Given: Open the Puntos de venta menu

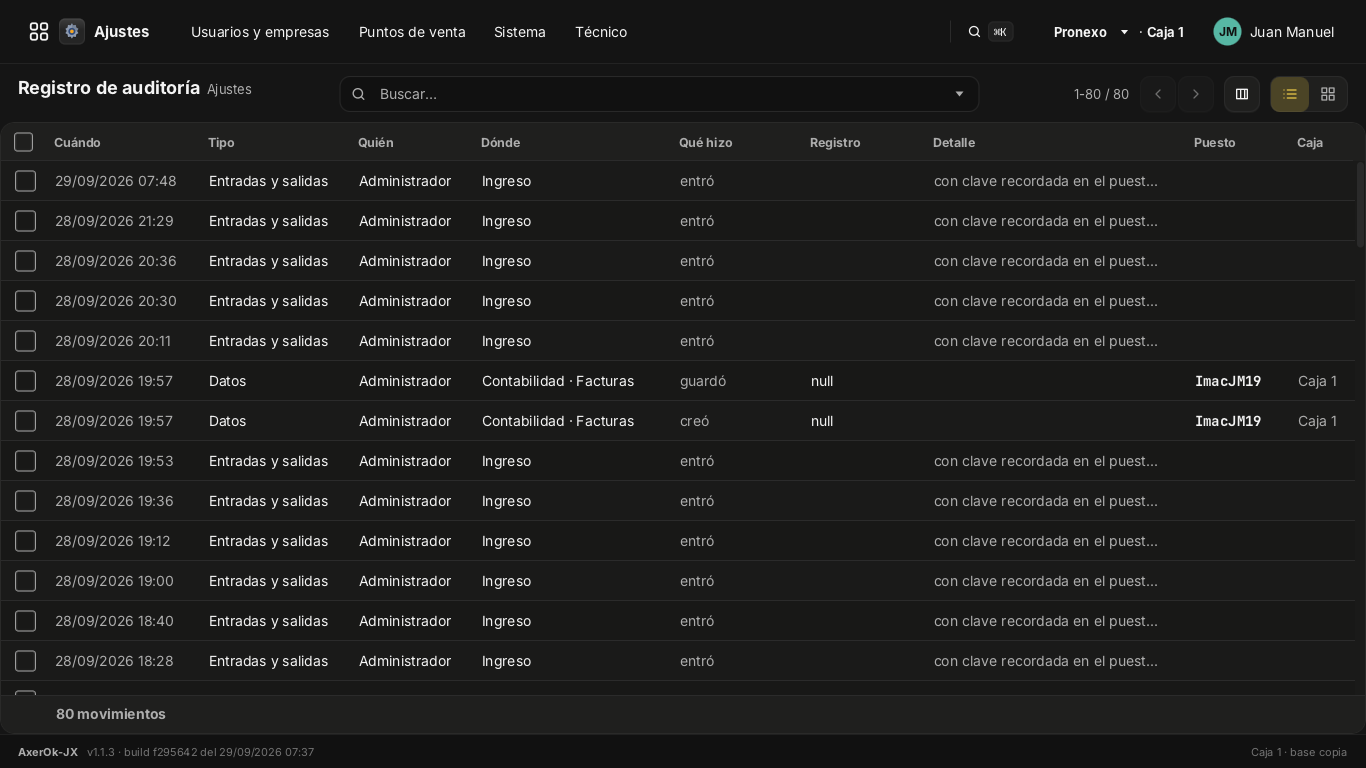Looking at the screenshot, I should click(412, 32).
